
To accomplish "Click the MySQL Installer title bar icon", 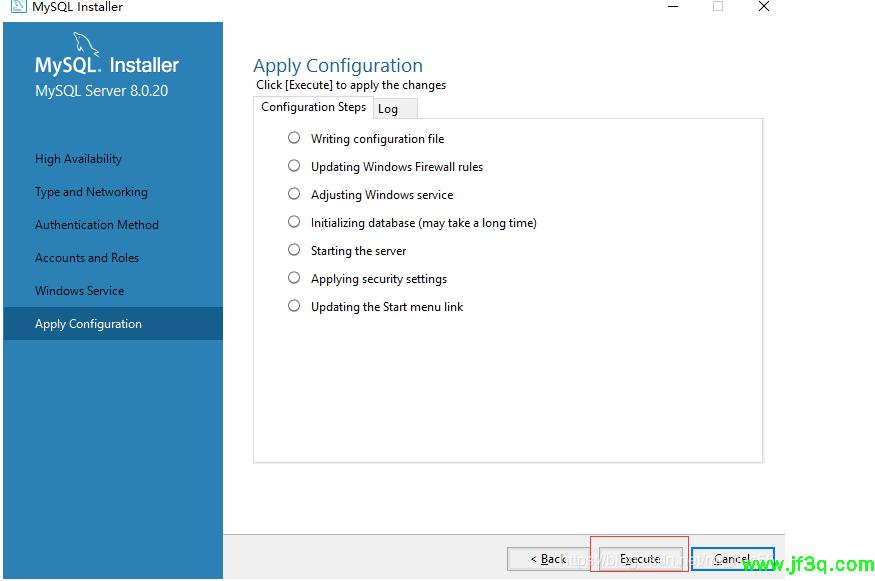I will pyautogui.click(x=18, y=6).
